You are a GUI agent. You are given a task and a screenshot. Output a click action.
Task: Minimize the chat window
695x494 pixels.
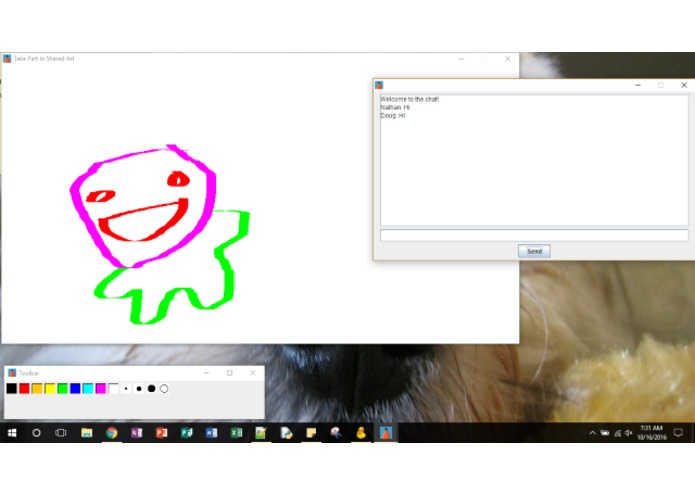coord(638,85)
